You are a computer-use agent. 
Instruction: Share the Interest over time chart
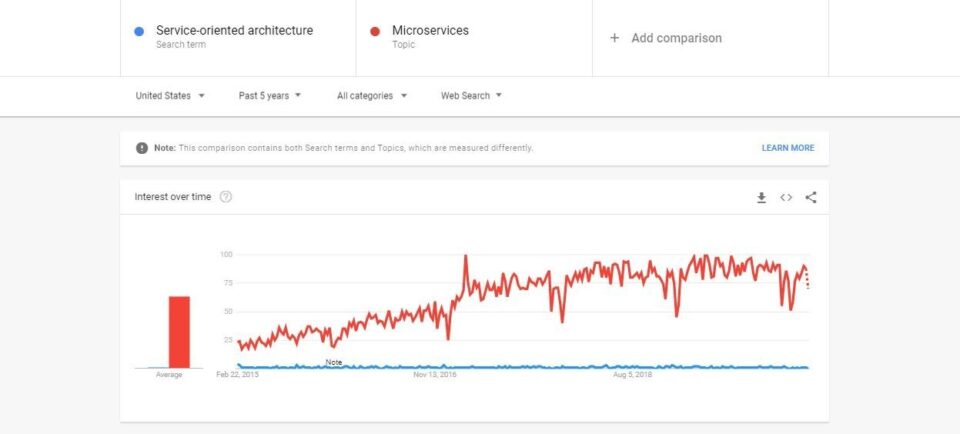811,197
